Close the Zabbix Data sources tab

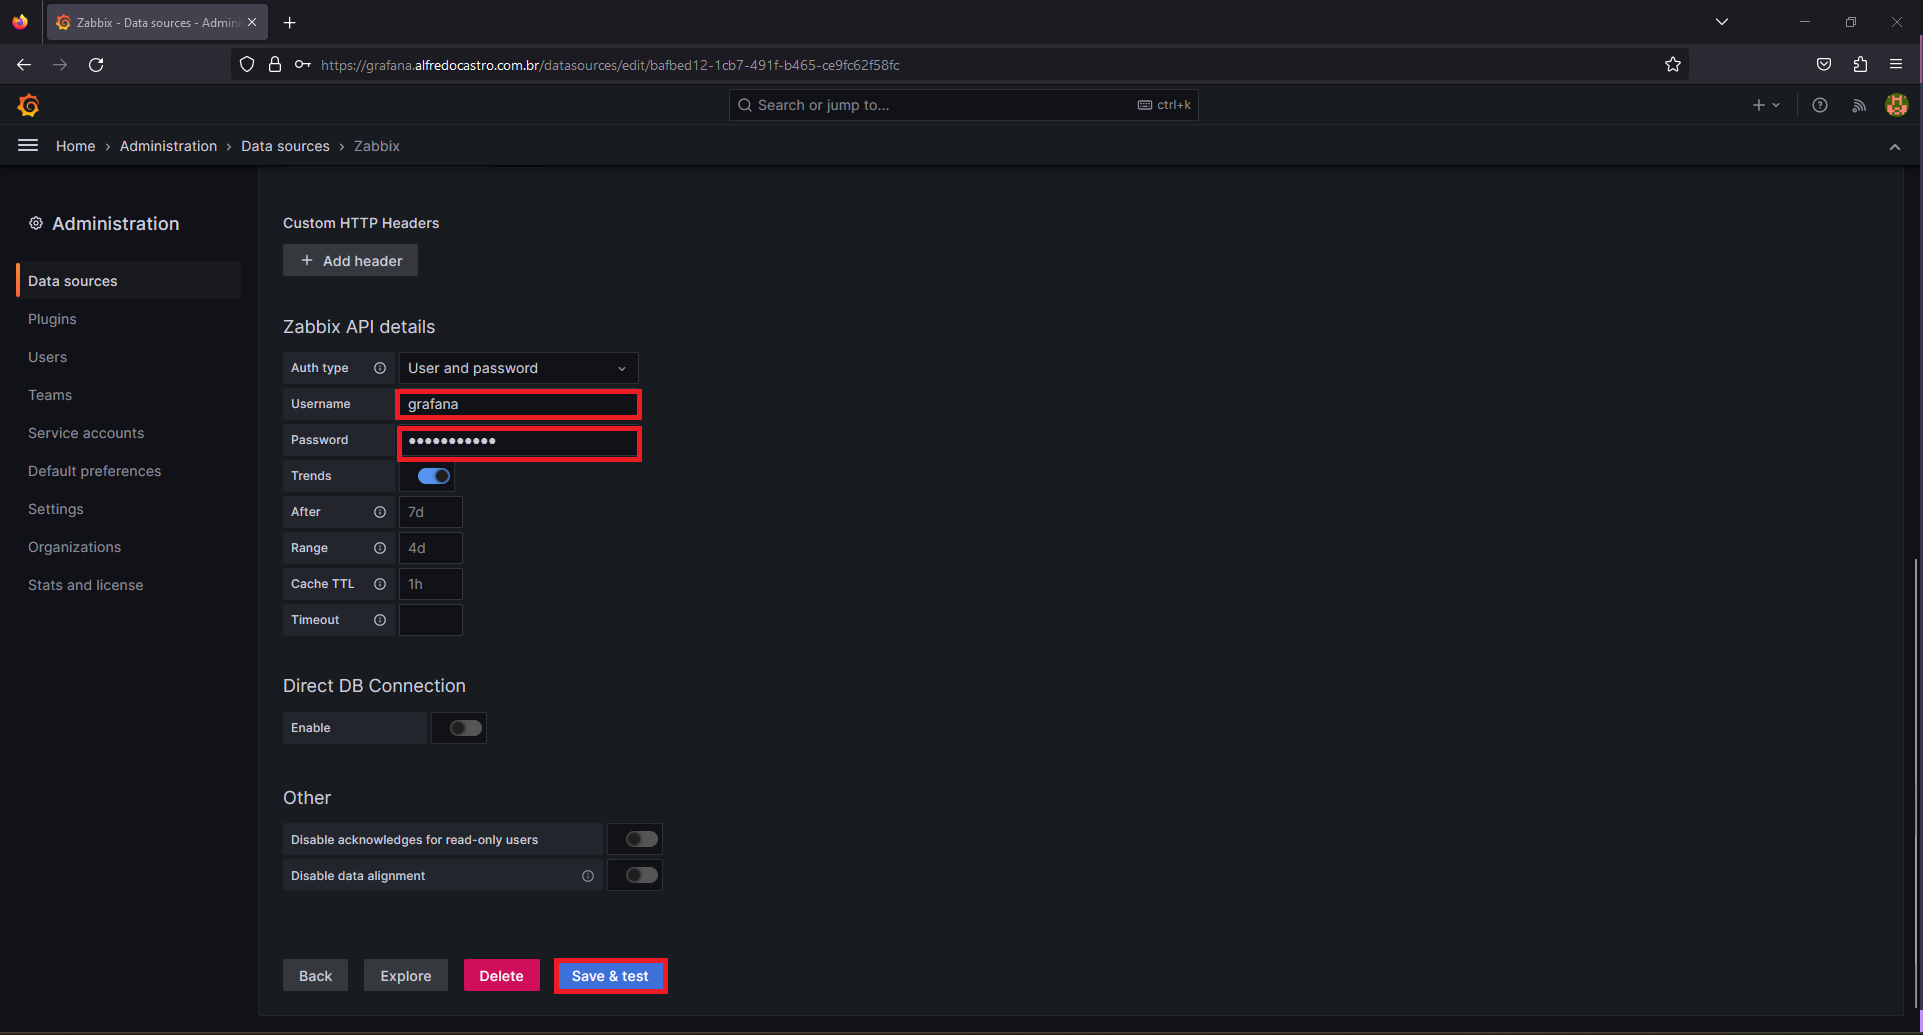tap(252, 22)
